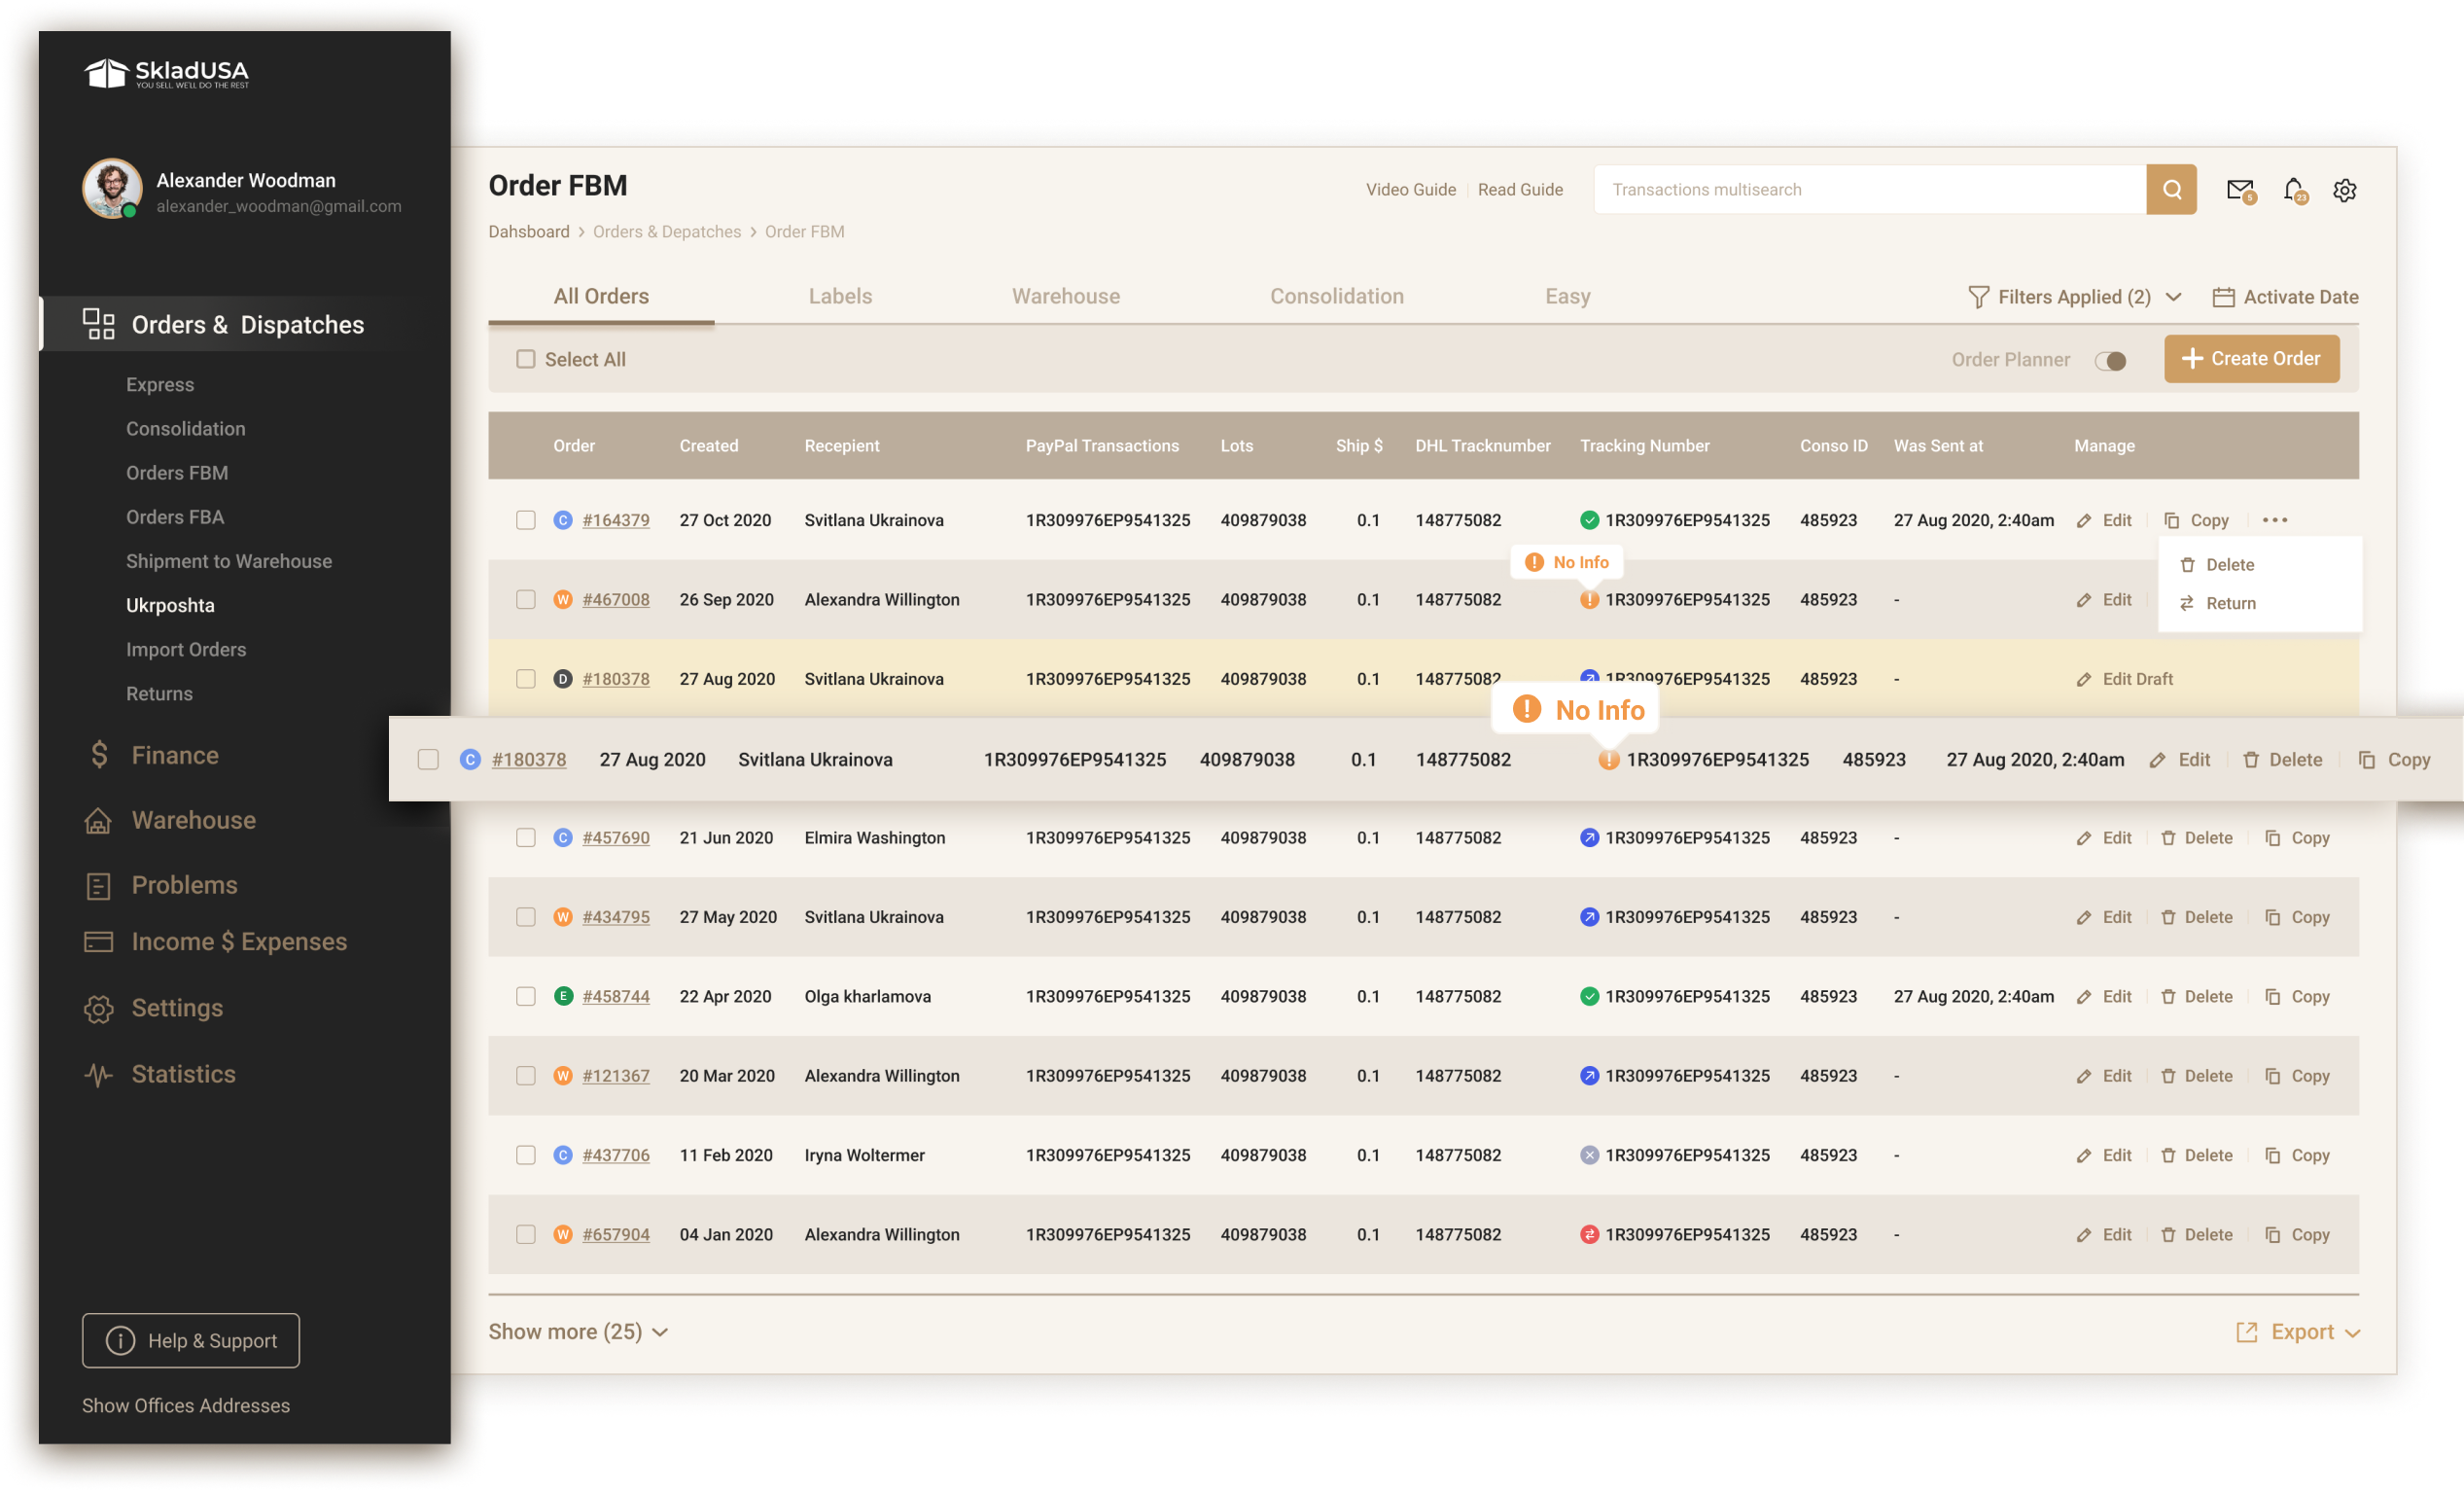Toggle the Order Planner switch
The height and width of the screenshot is (1492, 2464).
pos(2110,360)
